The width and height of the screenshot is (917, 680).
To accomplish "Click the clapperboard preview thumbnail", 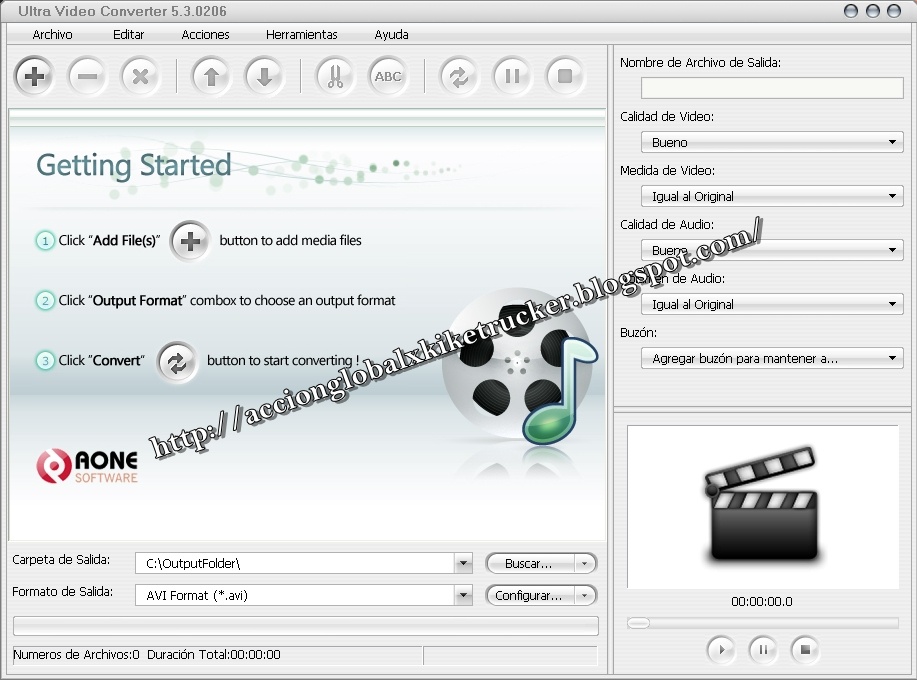I will tap(763, 506).
